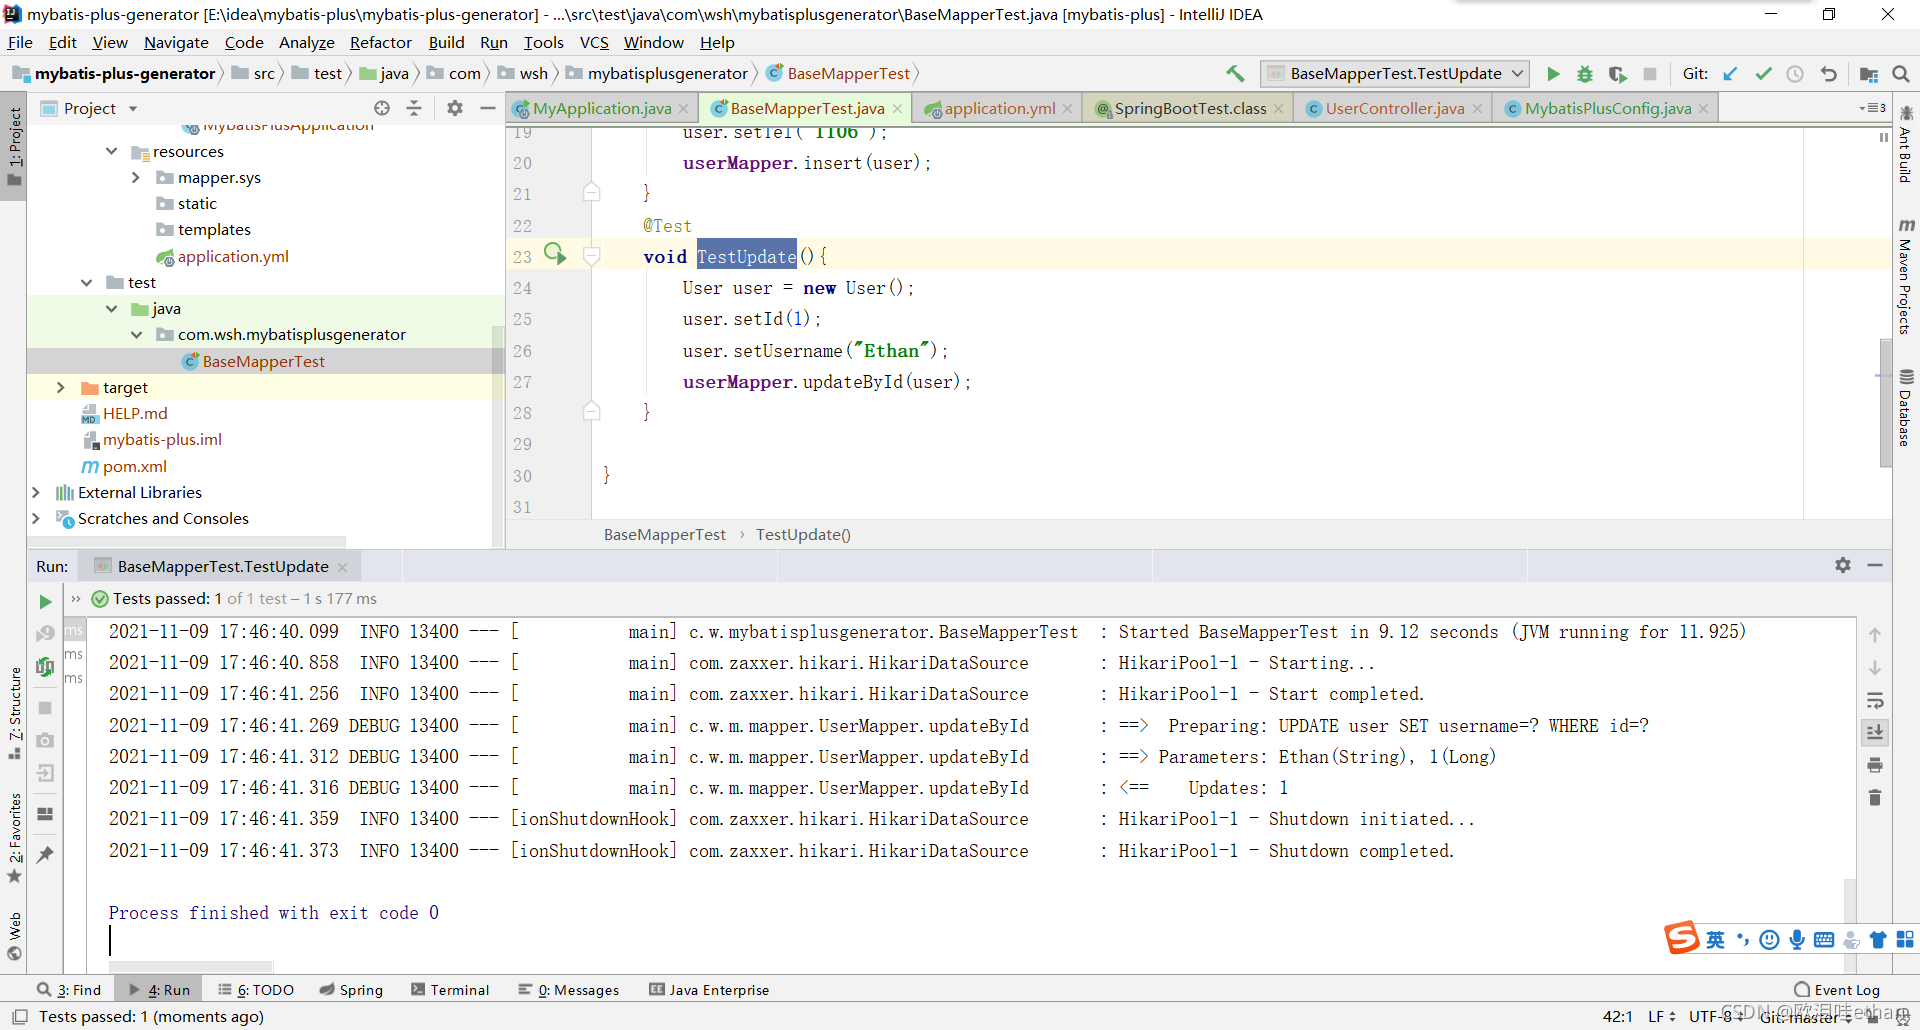Image resolution: width=1920 pixels, height=1030 pixels.
Task: Open Project panel settings gear
Action: (x=455, y=108)
